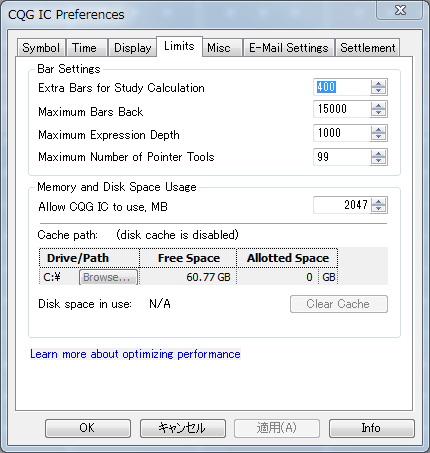Click the Free Space column header
The height and width of the screenshot is (453, 430).
tap(188, 258)
